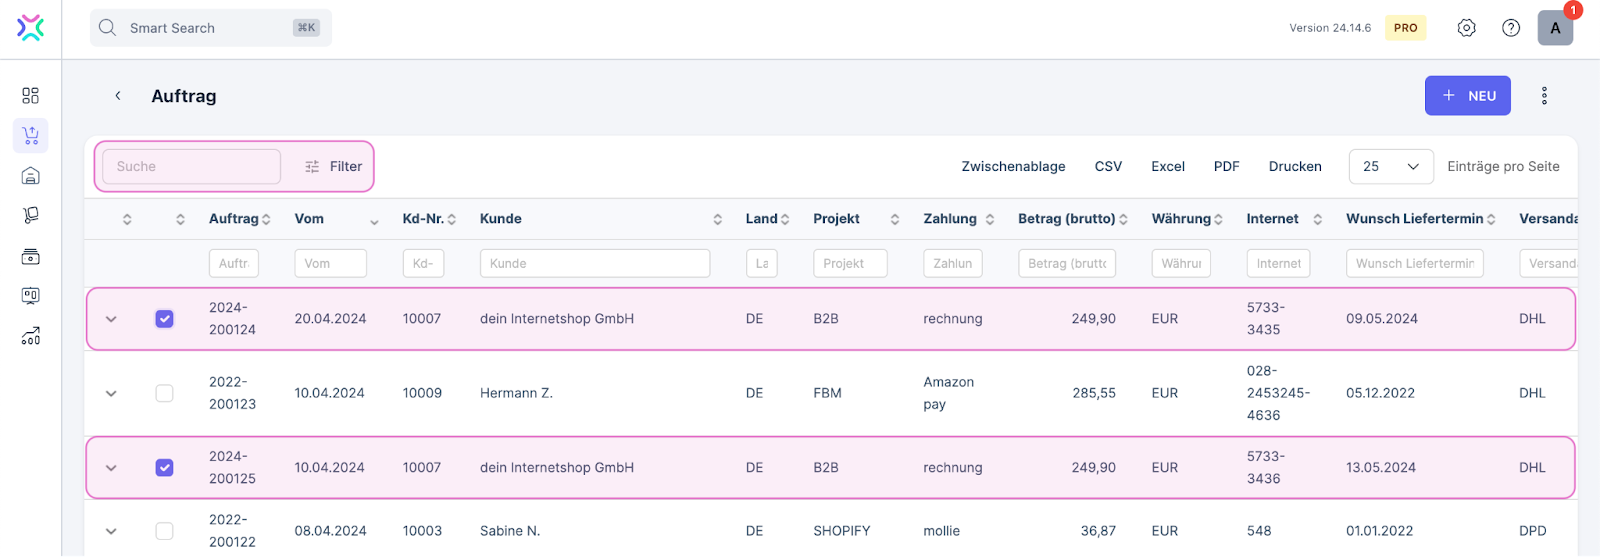Screen dimensions: 1600x557
Task: Open the warehouse icon in sidebar
Action: 30,176
